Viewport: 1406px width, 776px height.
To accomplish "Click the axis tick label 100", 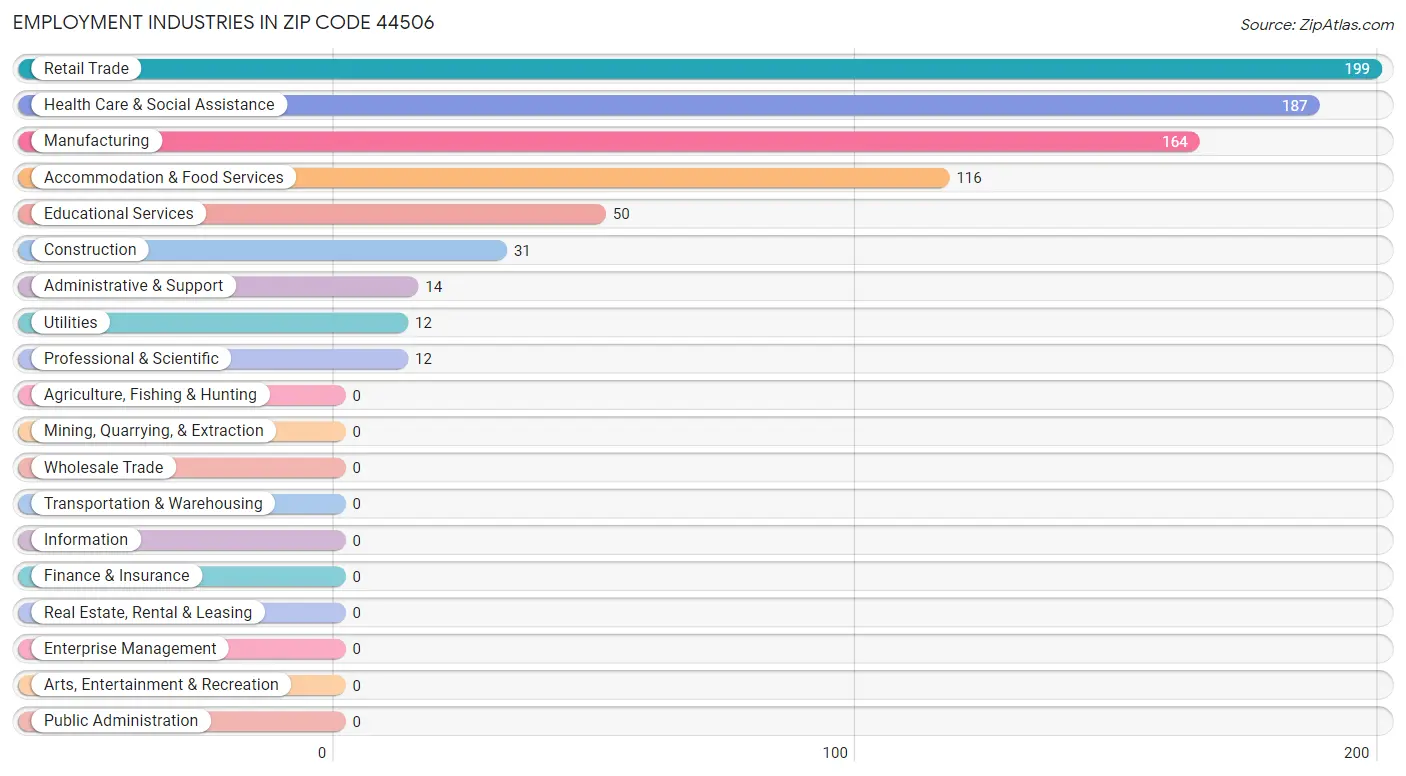I will (x=836, y=753).
